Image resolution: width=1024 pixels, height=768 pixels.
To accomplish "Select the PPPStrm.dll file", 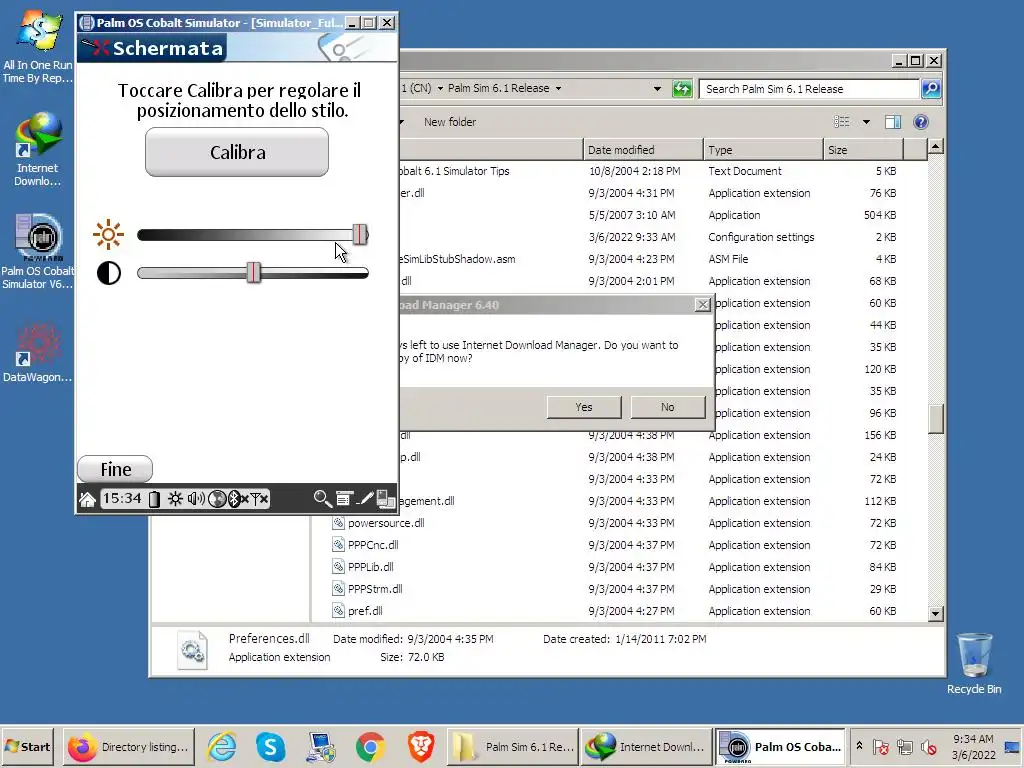I will point(375,589).
